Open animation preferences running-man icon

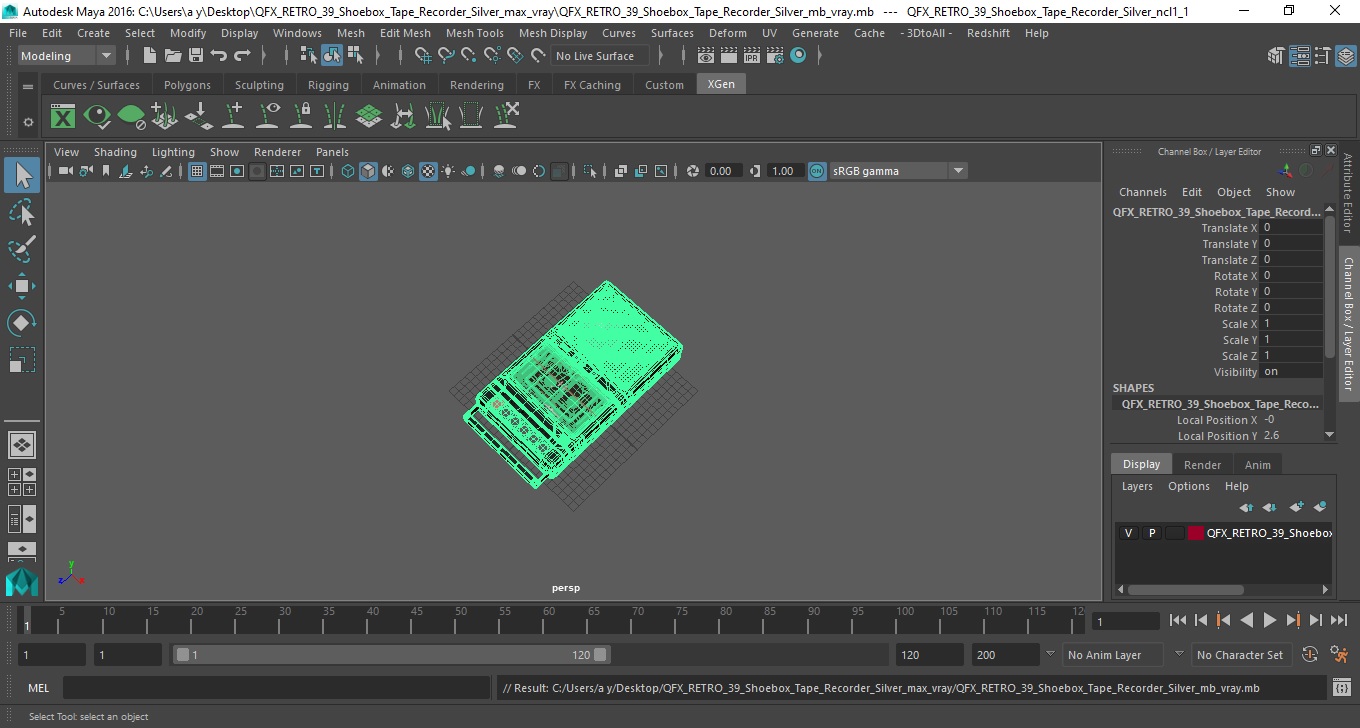1339,654
